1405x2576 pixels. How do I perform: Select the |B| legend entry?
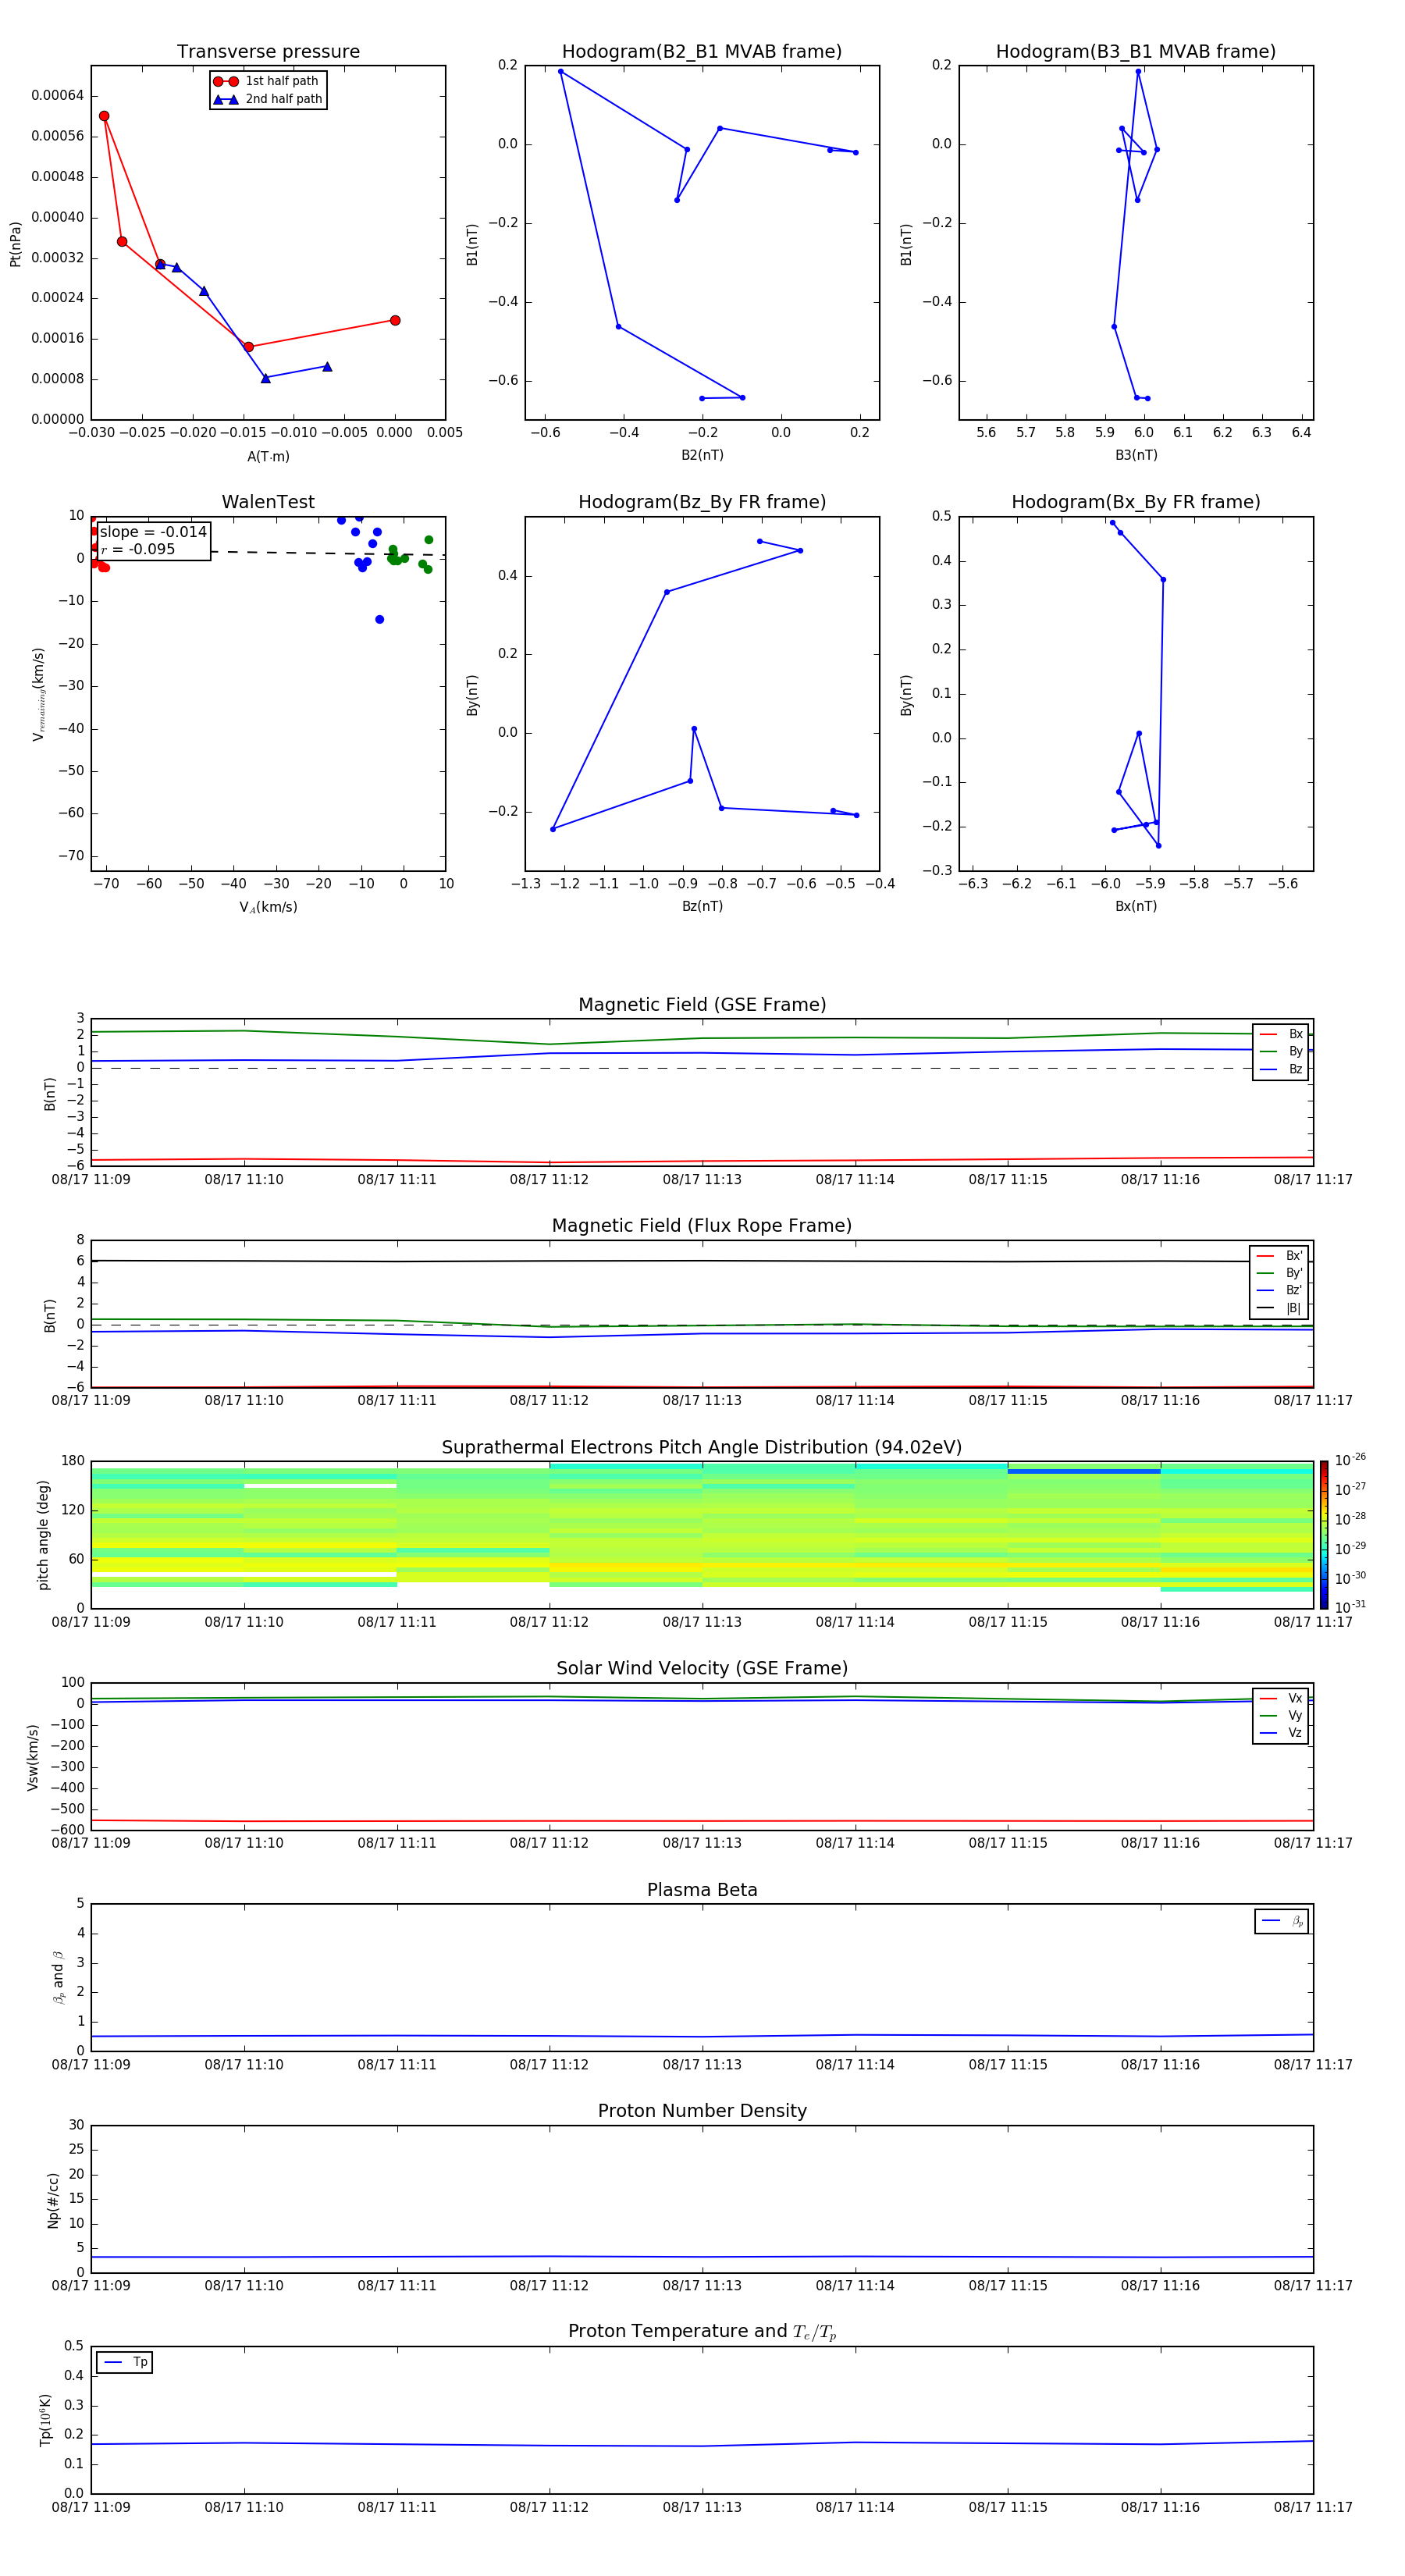[x=1280, y=1308]
